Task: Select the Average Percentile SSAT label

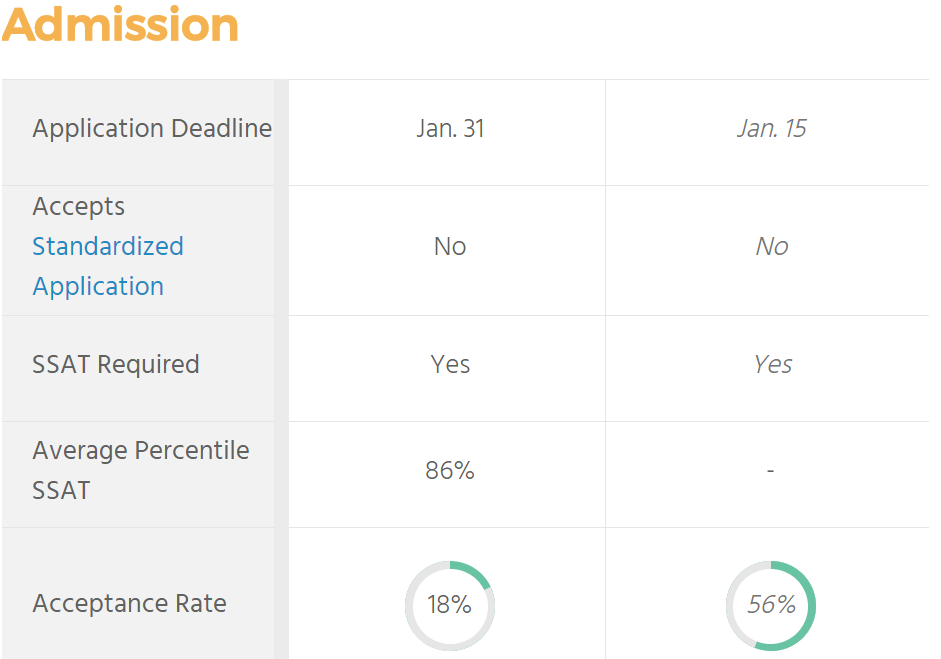Action: click(x=140, y=470)
